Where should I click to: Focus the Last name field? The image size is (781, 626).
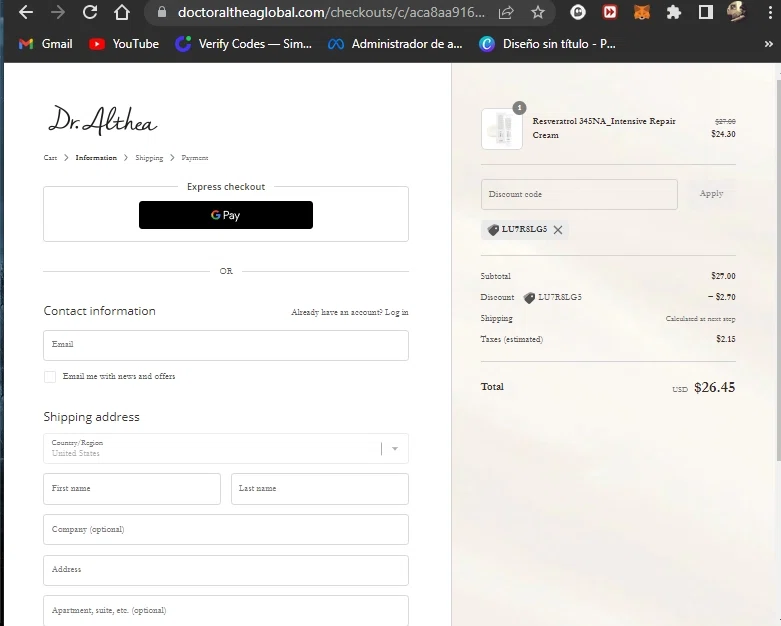pyautogui.click(x=320, y=489)
